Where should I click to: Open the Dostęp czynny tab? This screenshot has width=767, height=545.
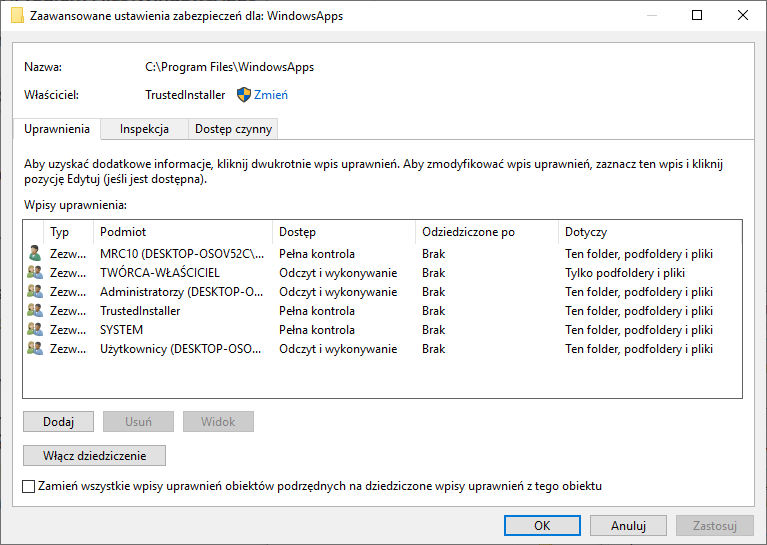click(x=233, y=129)
